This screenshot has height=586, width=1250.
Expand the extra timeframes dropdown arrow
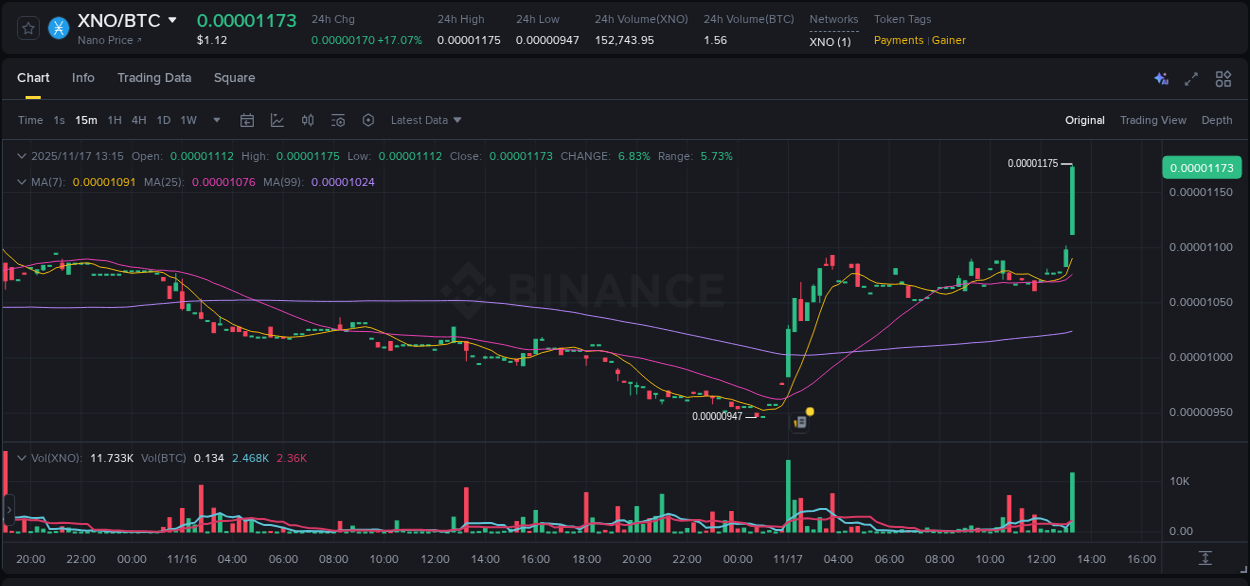click(215, 120)
